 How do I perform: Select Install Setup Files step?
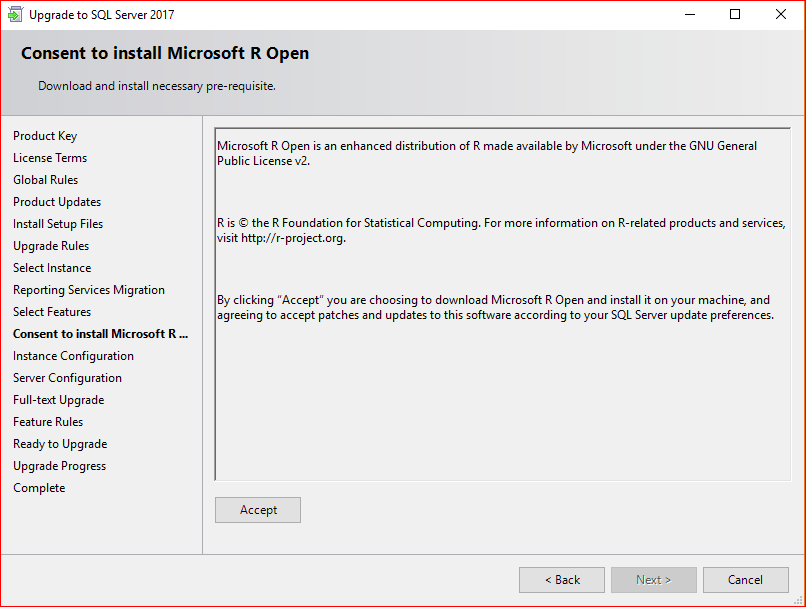tap(58, 224)
